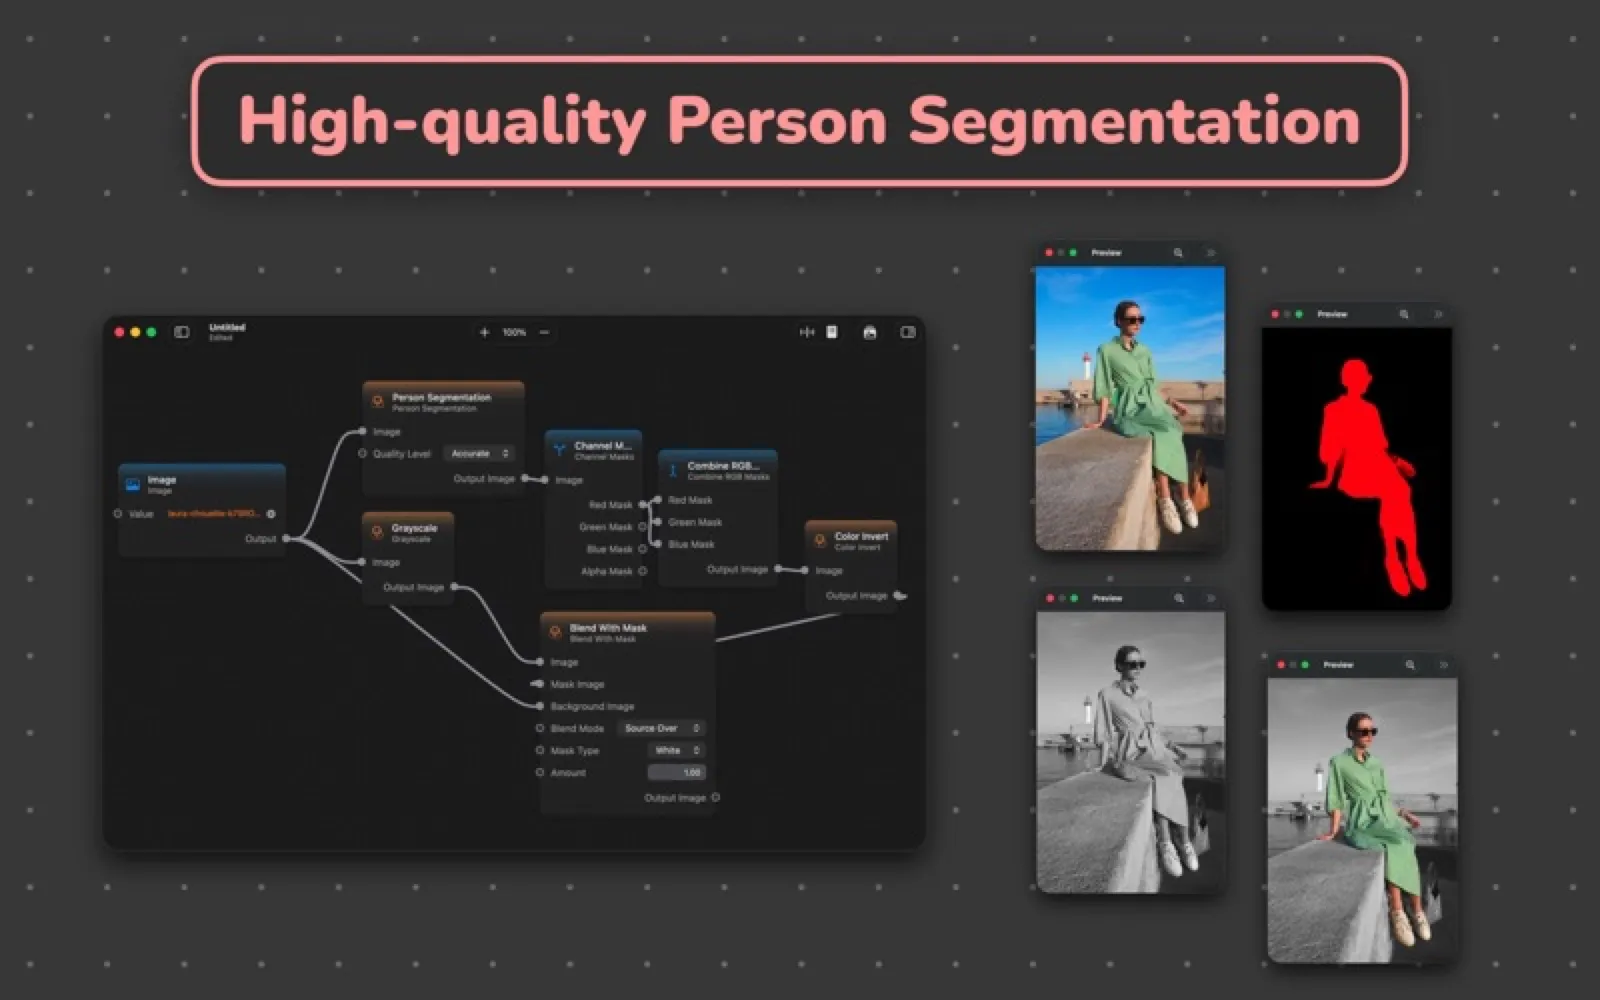This screenshot has height=1000, width=1600.
Task: Click the Quality Level input port circle
Action: [x=363, y=454]
